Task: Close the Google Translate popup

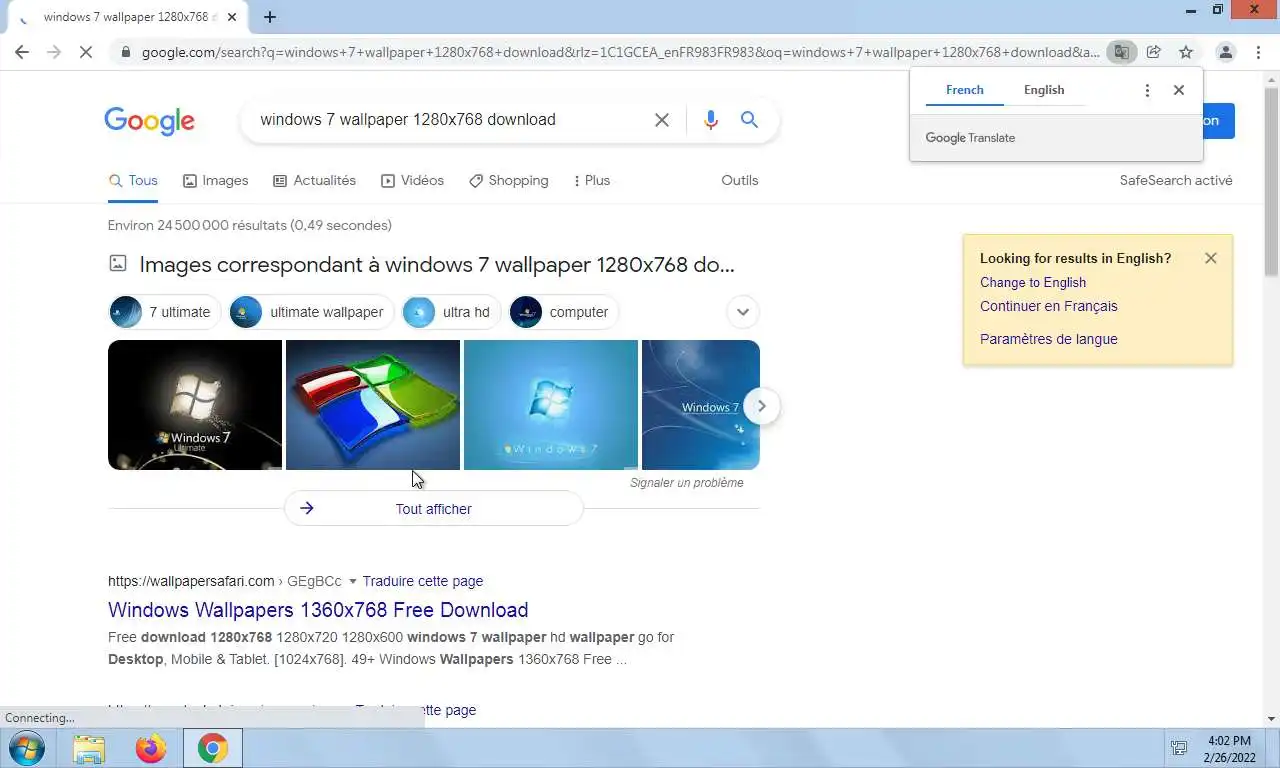Action: coord(1179,90)
